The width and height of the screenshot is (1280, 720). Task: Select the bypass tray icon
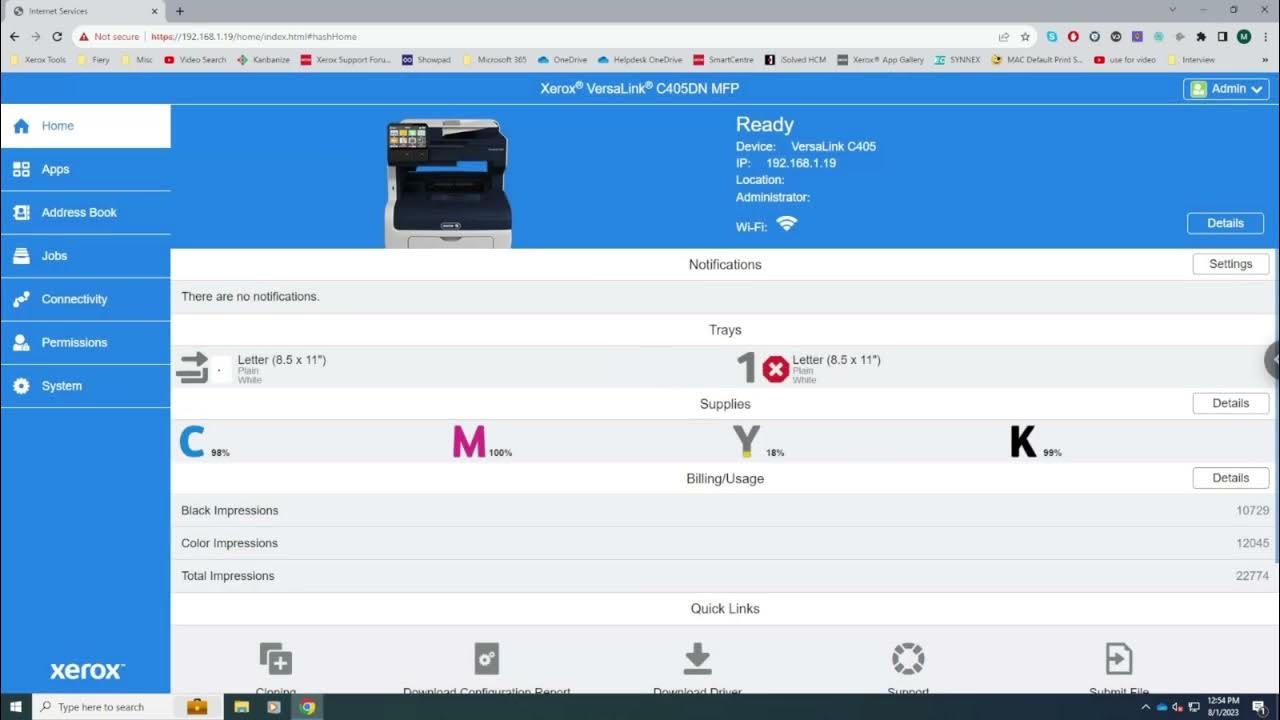click(x=192, y=368)
